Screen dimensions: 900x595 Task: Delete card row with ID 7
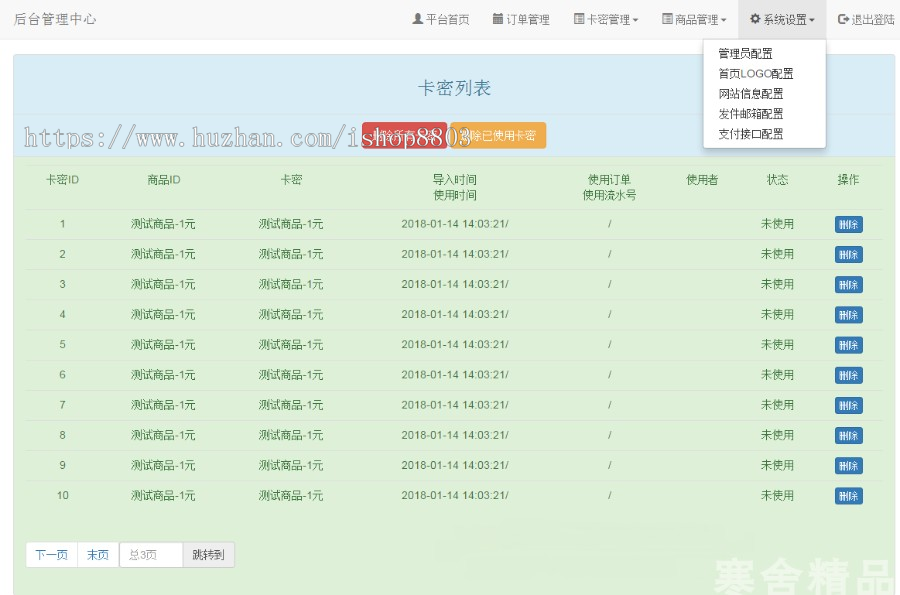pyautogui.click(x=848, y=406)
